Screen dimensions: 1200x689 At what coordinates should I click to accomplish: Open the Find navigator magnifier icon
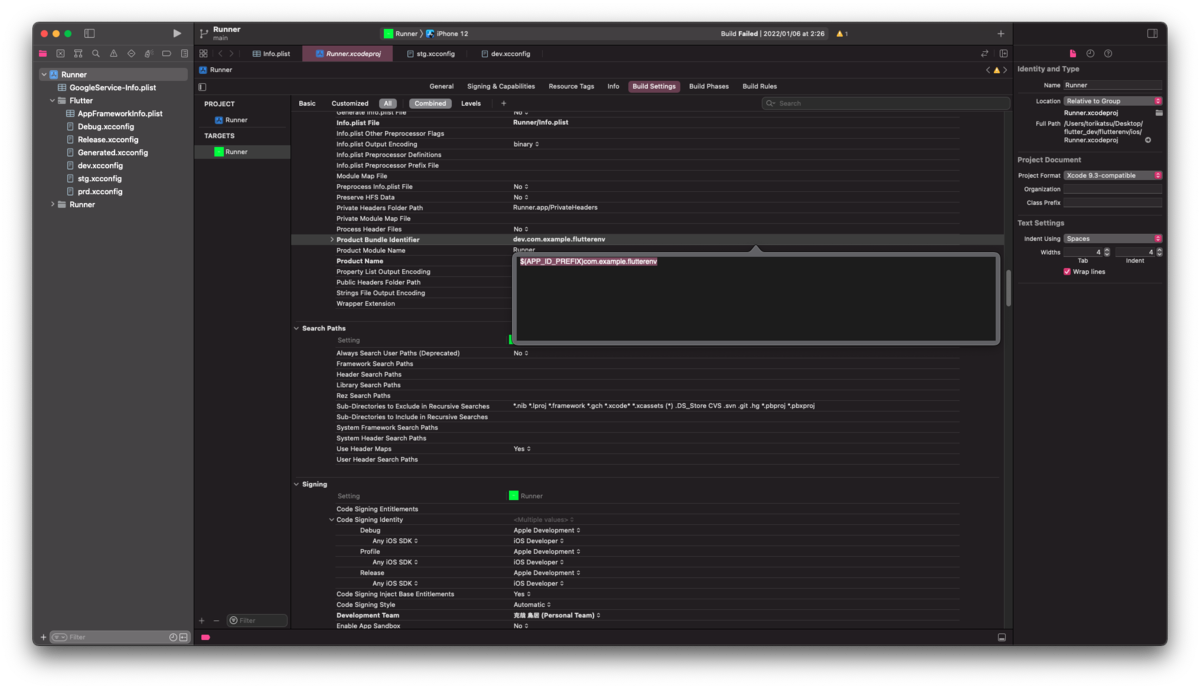pos(96,53)
